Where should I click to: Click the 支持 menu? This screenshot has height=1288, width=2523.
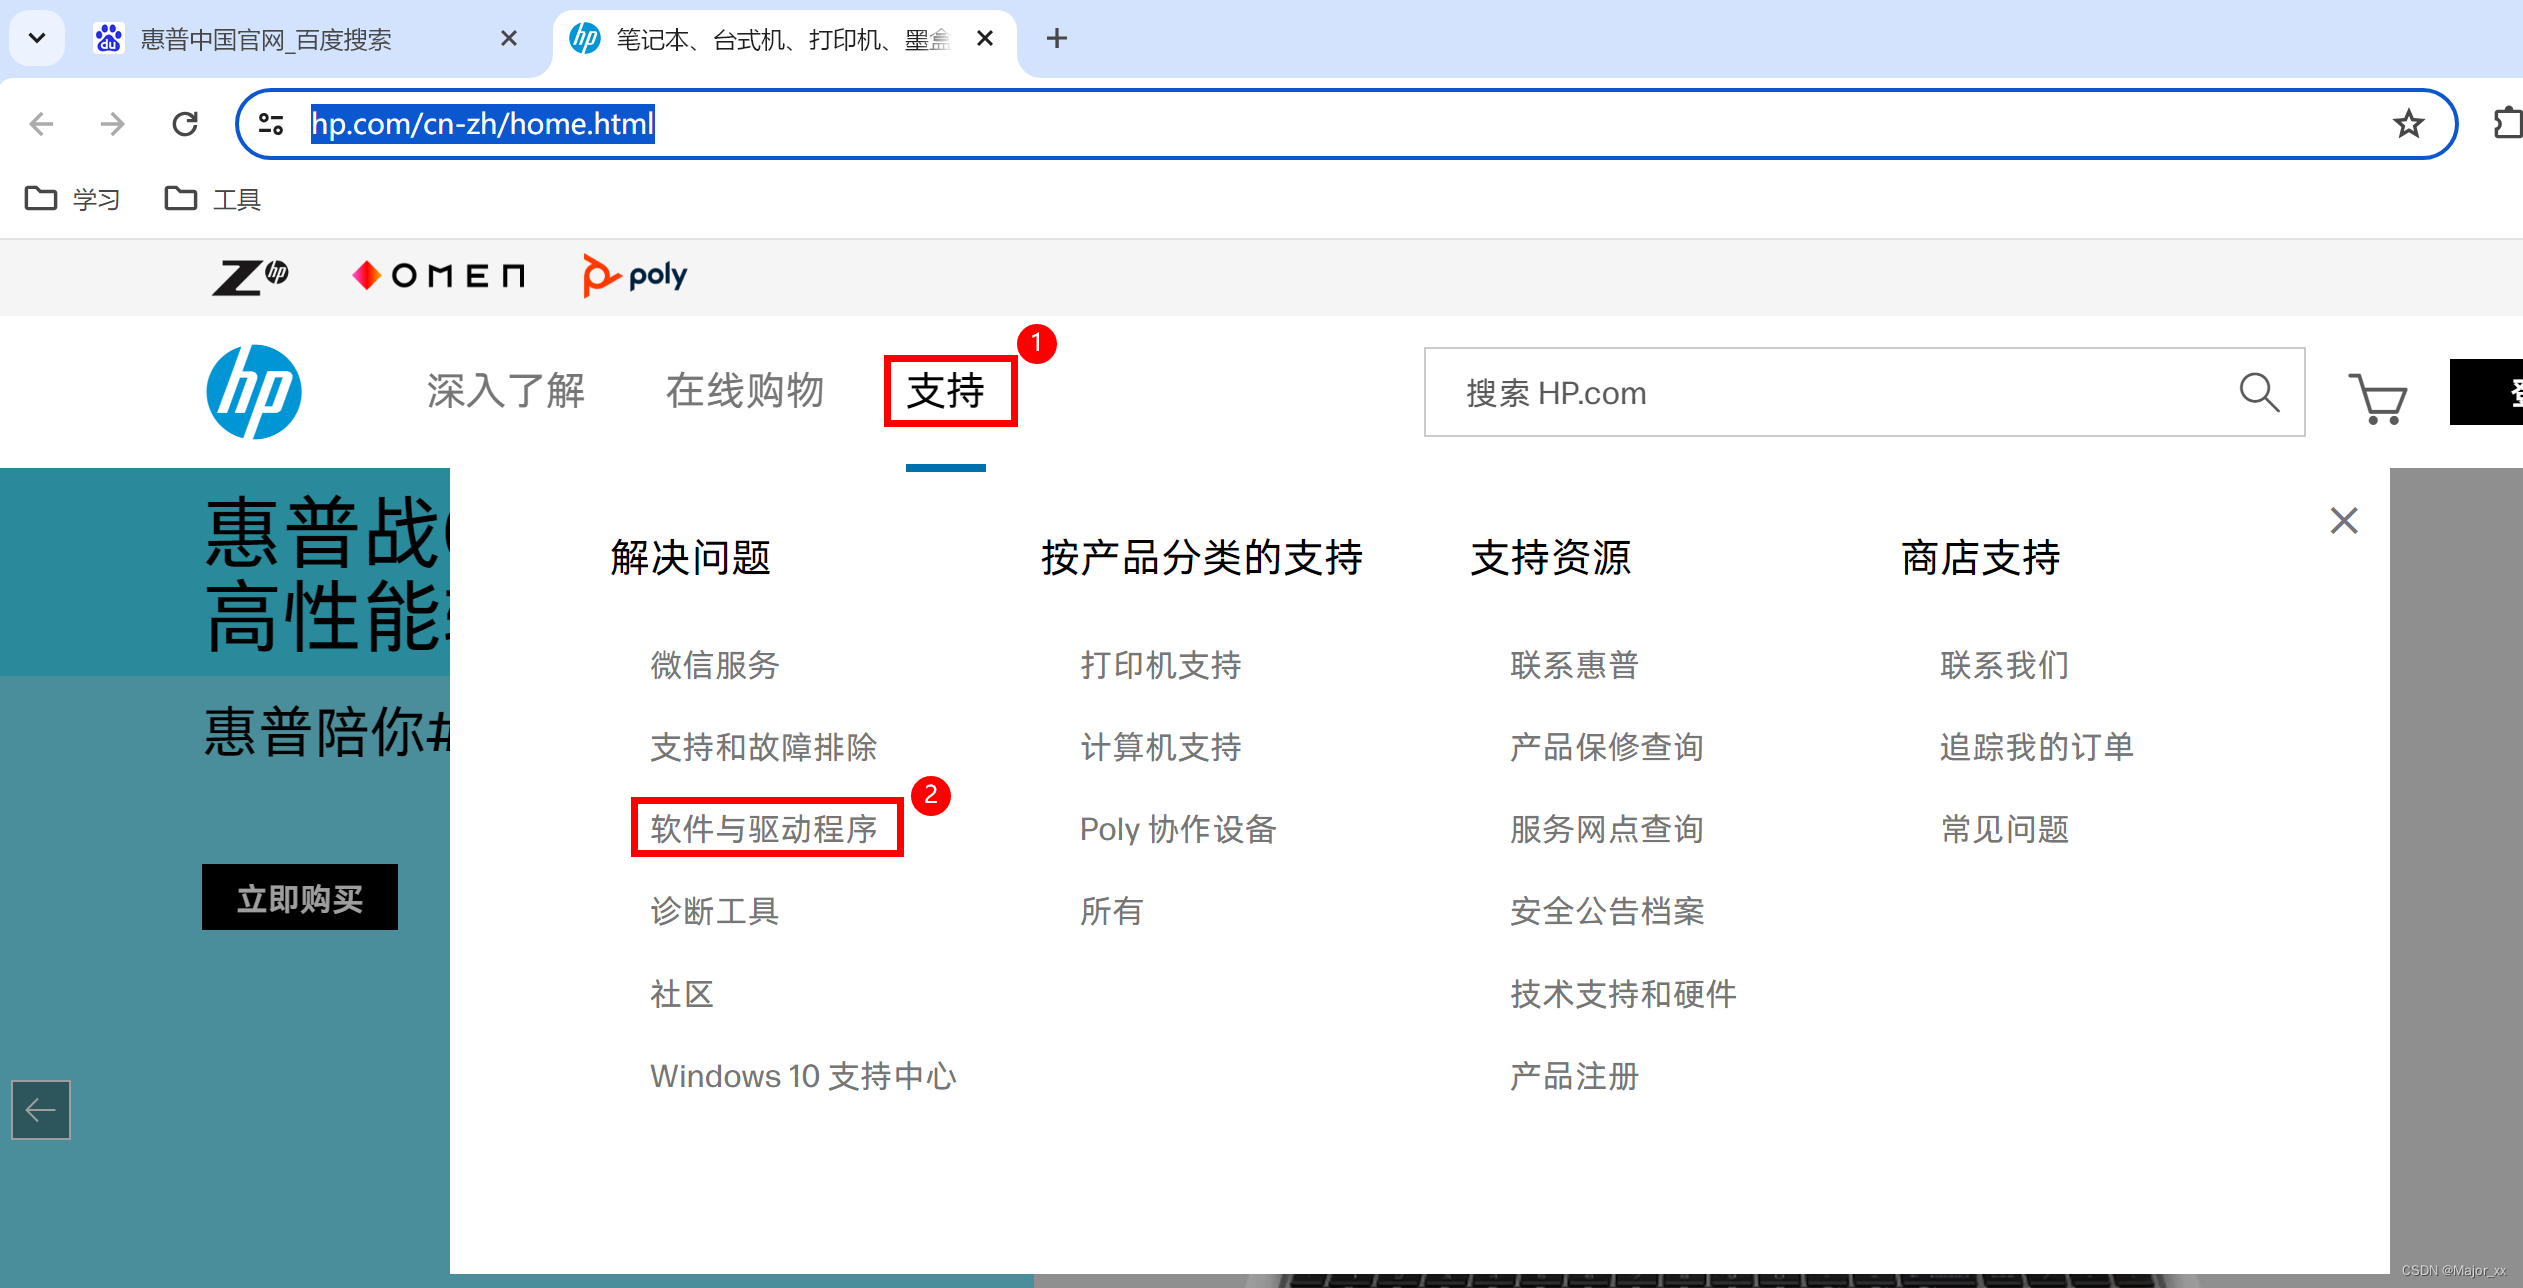(946, 391)
